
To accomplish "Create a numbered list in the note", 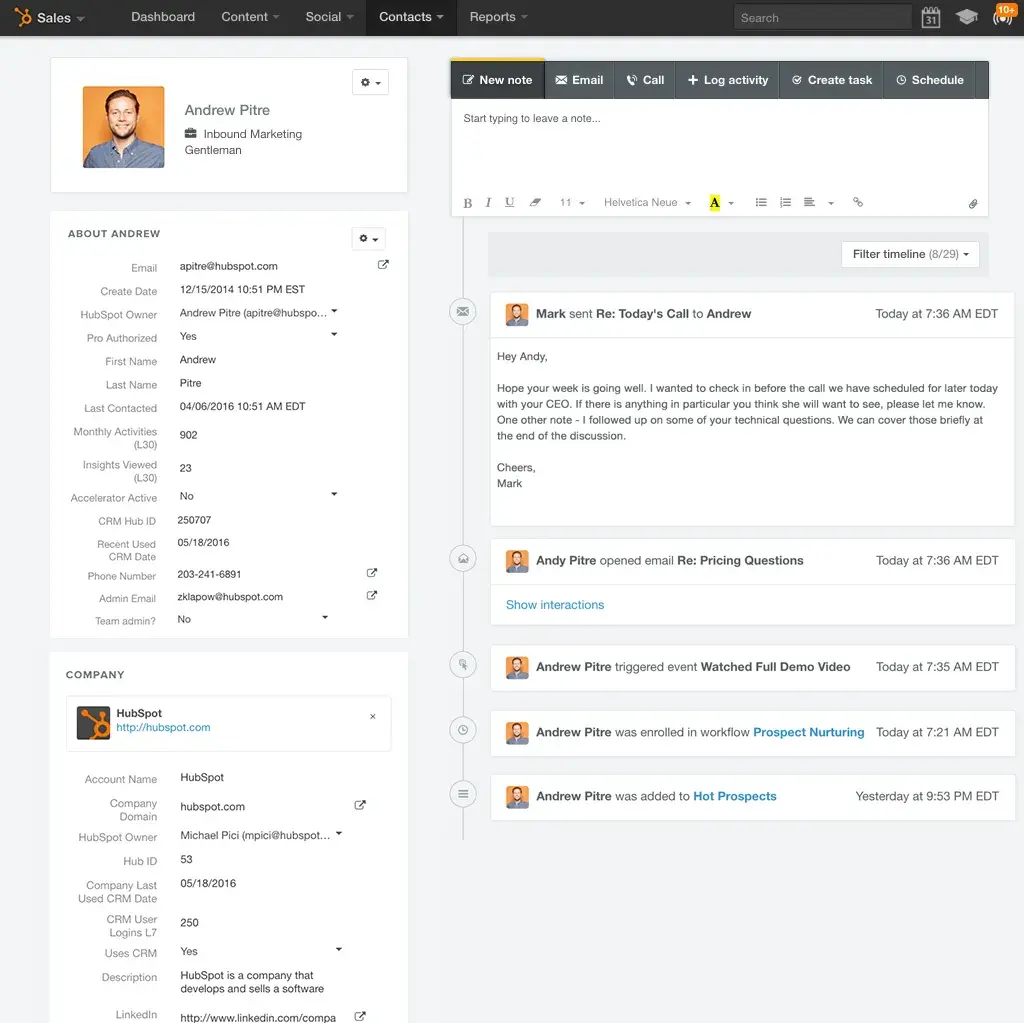I will pos(785,202).
